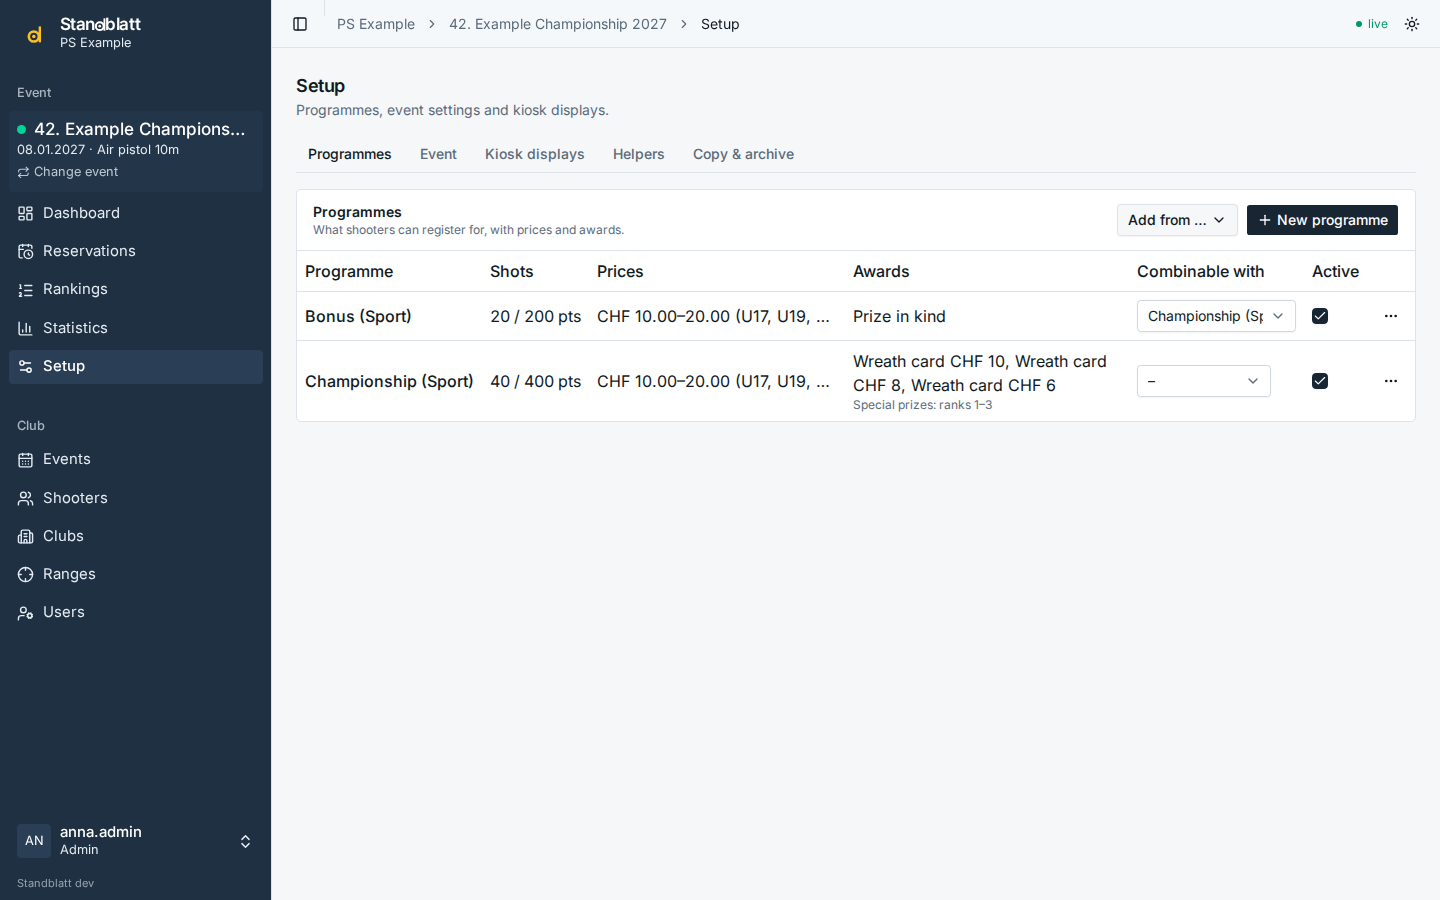1440x900 pixels.
Task: Click the 20 / 200 pts shots cell
Action: (x=536, y=316)
